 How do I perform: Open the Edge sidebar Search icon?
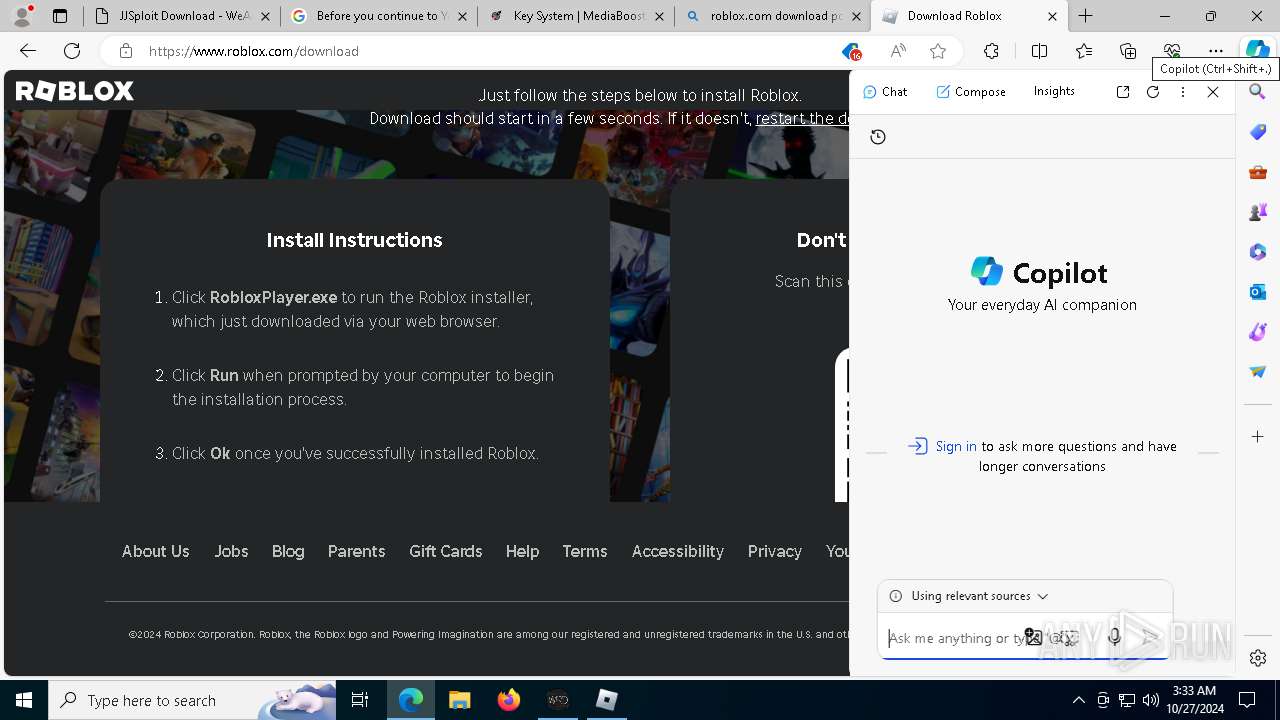coord(1258,92)
